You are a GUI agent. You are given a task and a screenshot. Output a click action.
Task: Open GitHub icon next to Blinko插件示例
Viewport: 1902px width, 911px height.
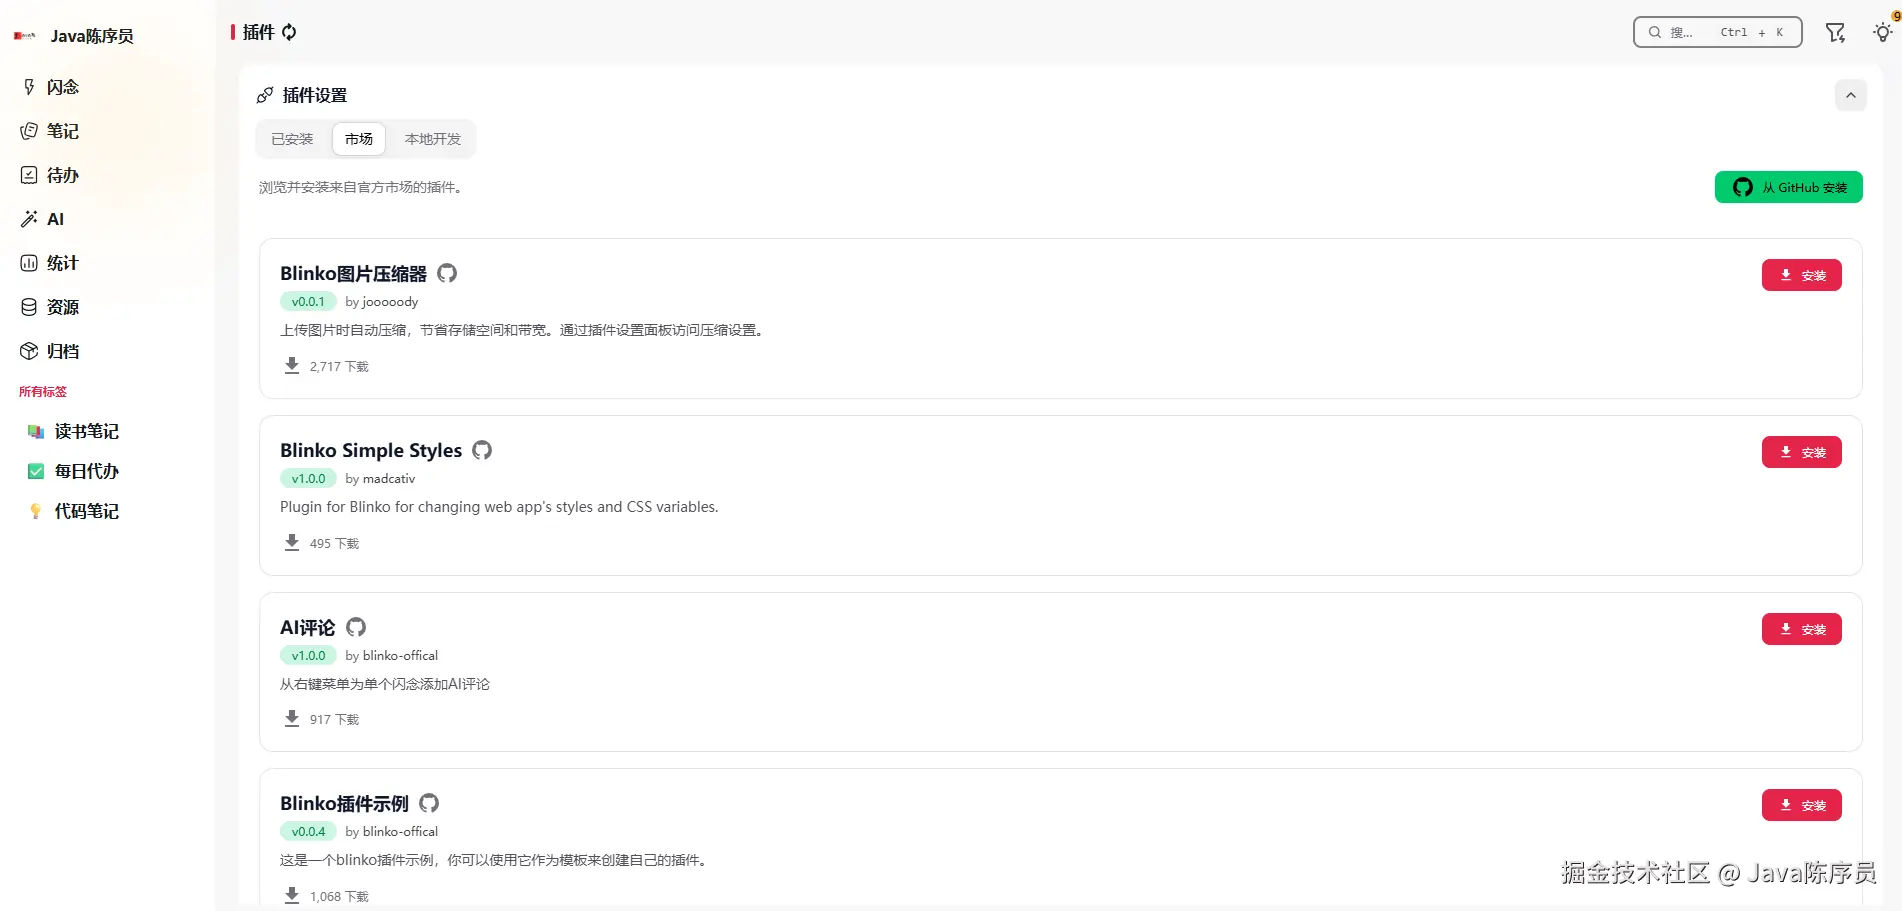[429, 803]
